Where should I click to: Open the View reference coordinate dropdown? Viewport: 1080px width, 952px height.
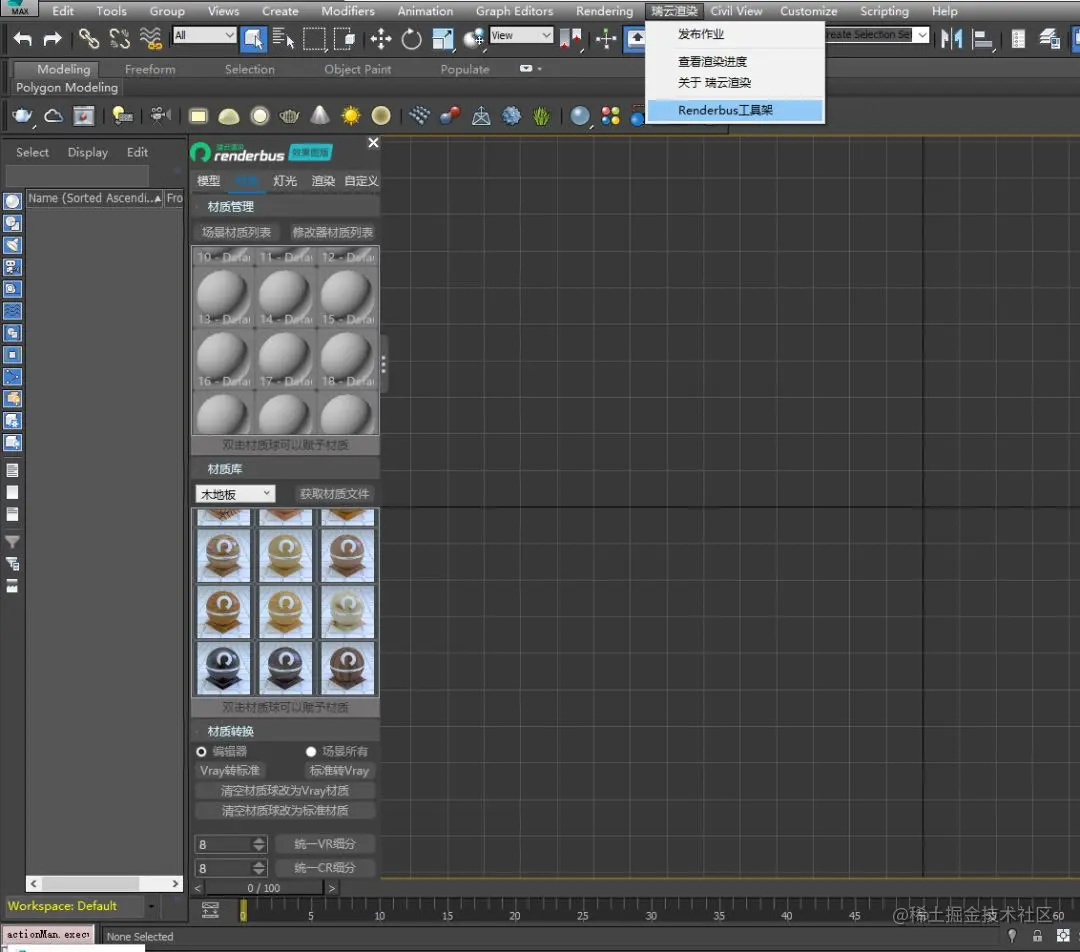click(521, 35)
